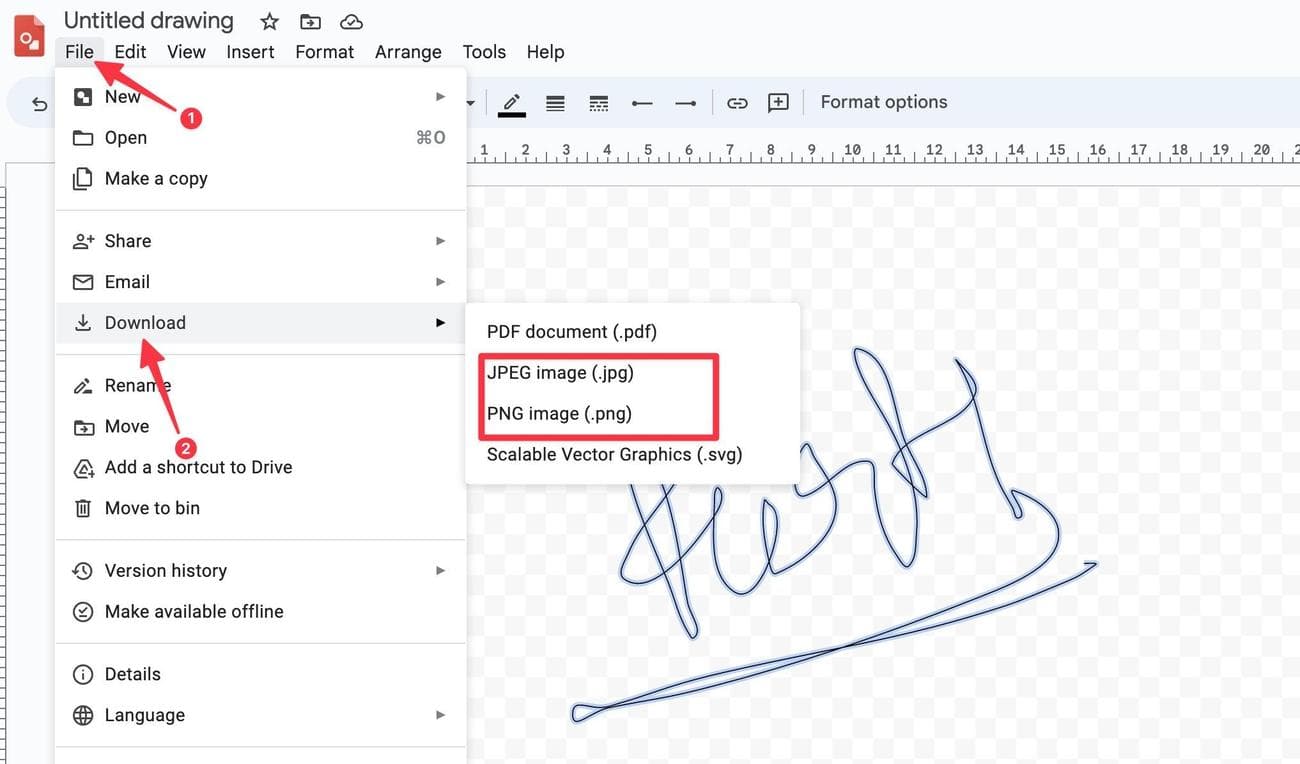Click the Format options button

click(x=883, y=102)
